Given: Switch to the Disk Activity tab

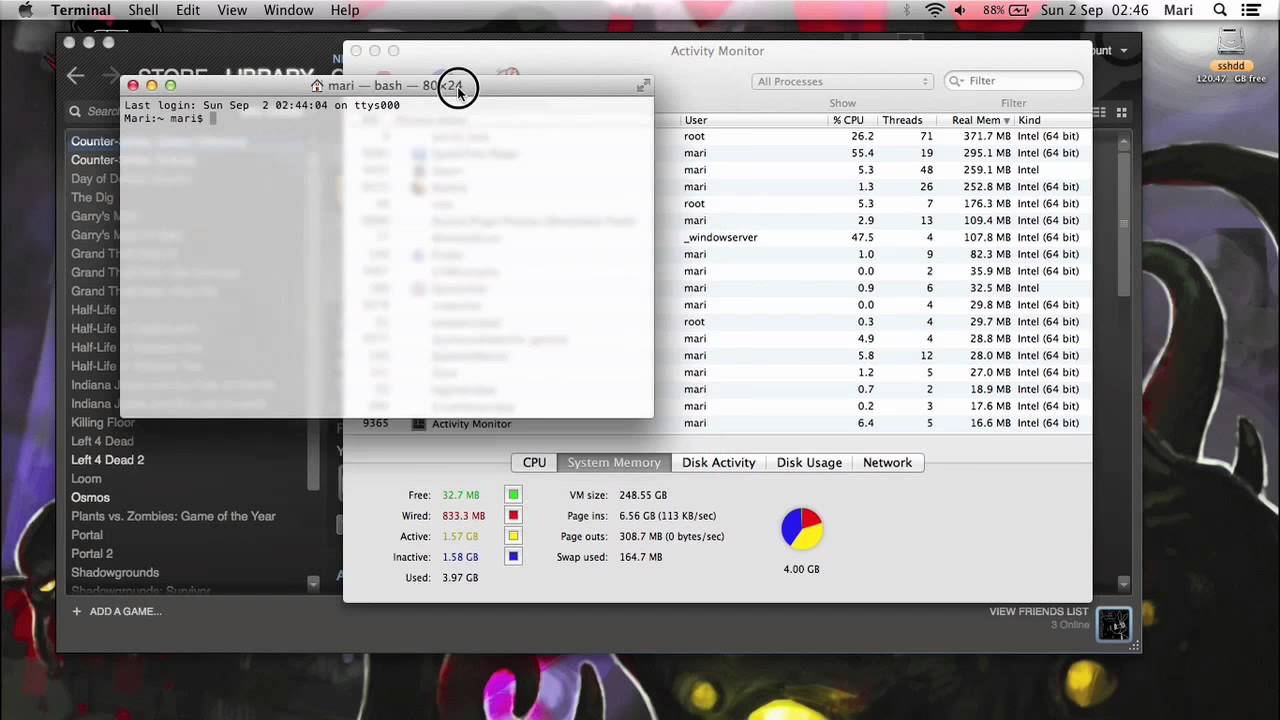Looking at the screenshot, I should tap(718, 463).
